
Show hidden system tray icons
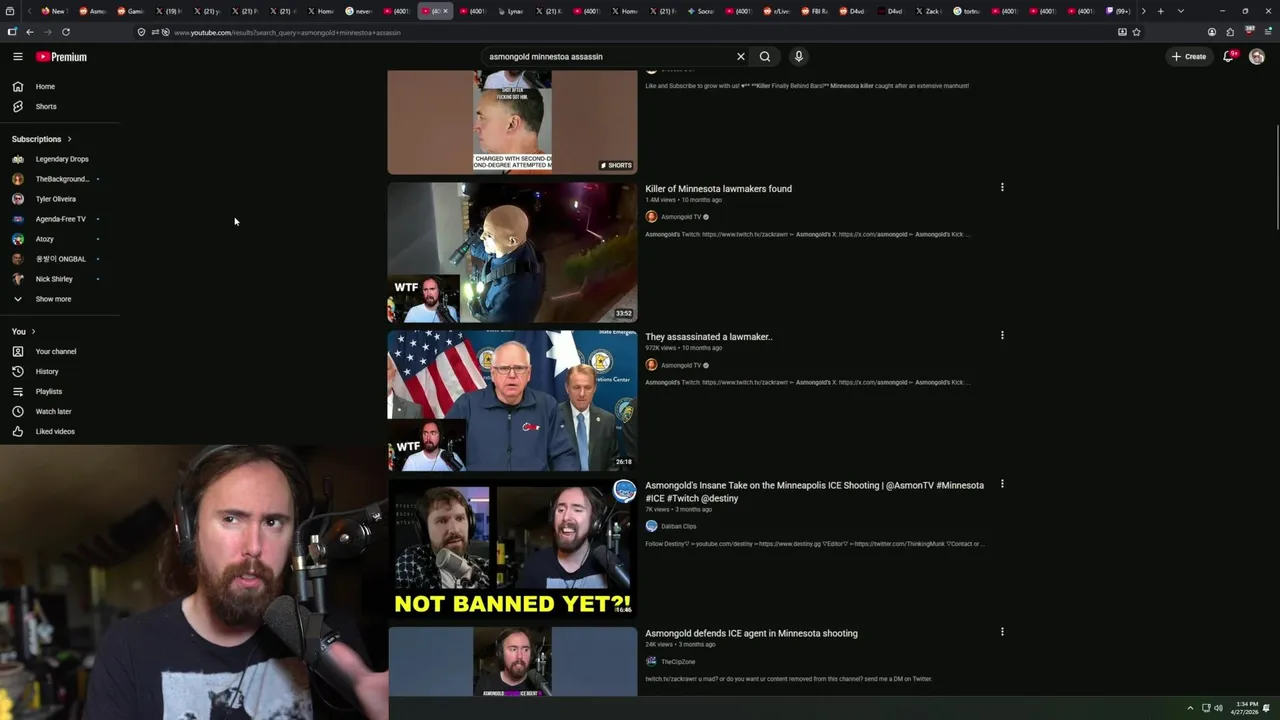[1190, 708]
